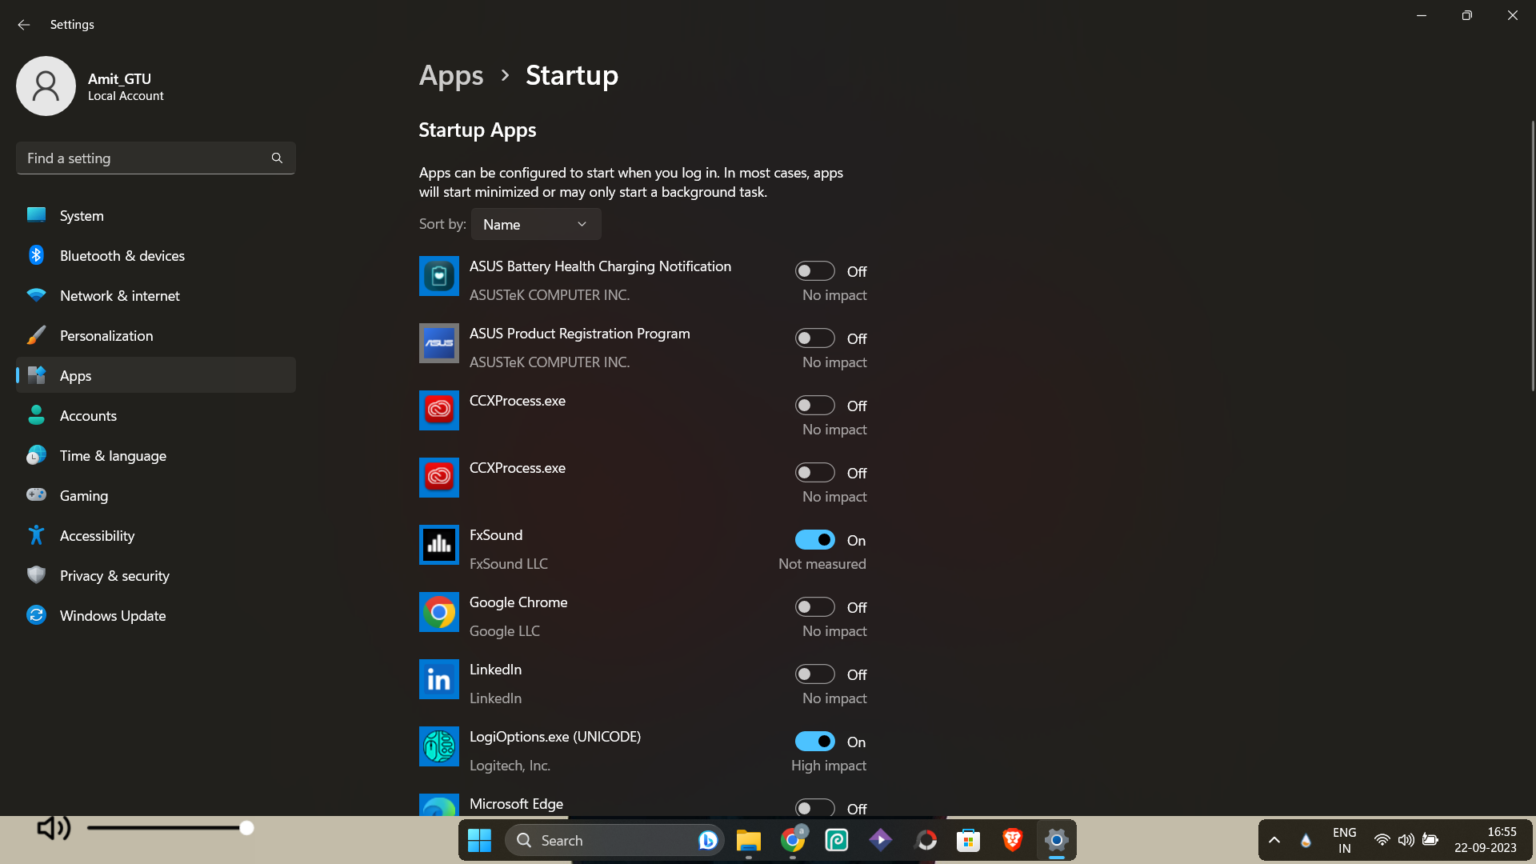Image resolution: width=1536 pixels, height=864 pixels.
Task: Open the ENG IN language switcher
Action: coord(1344,840)
